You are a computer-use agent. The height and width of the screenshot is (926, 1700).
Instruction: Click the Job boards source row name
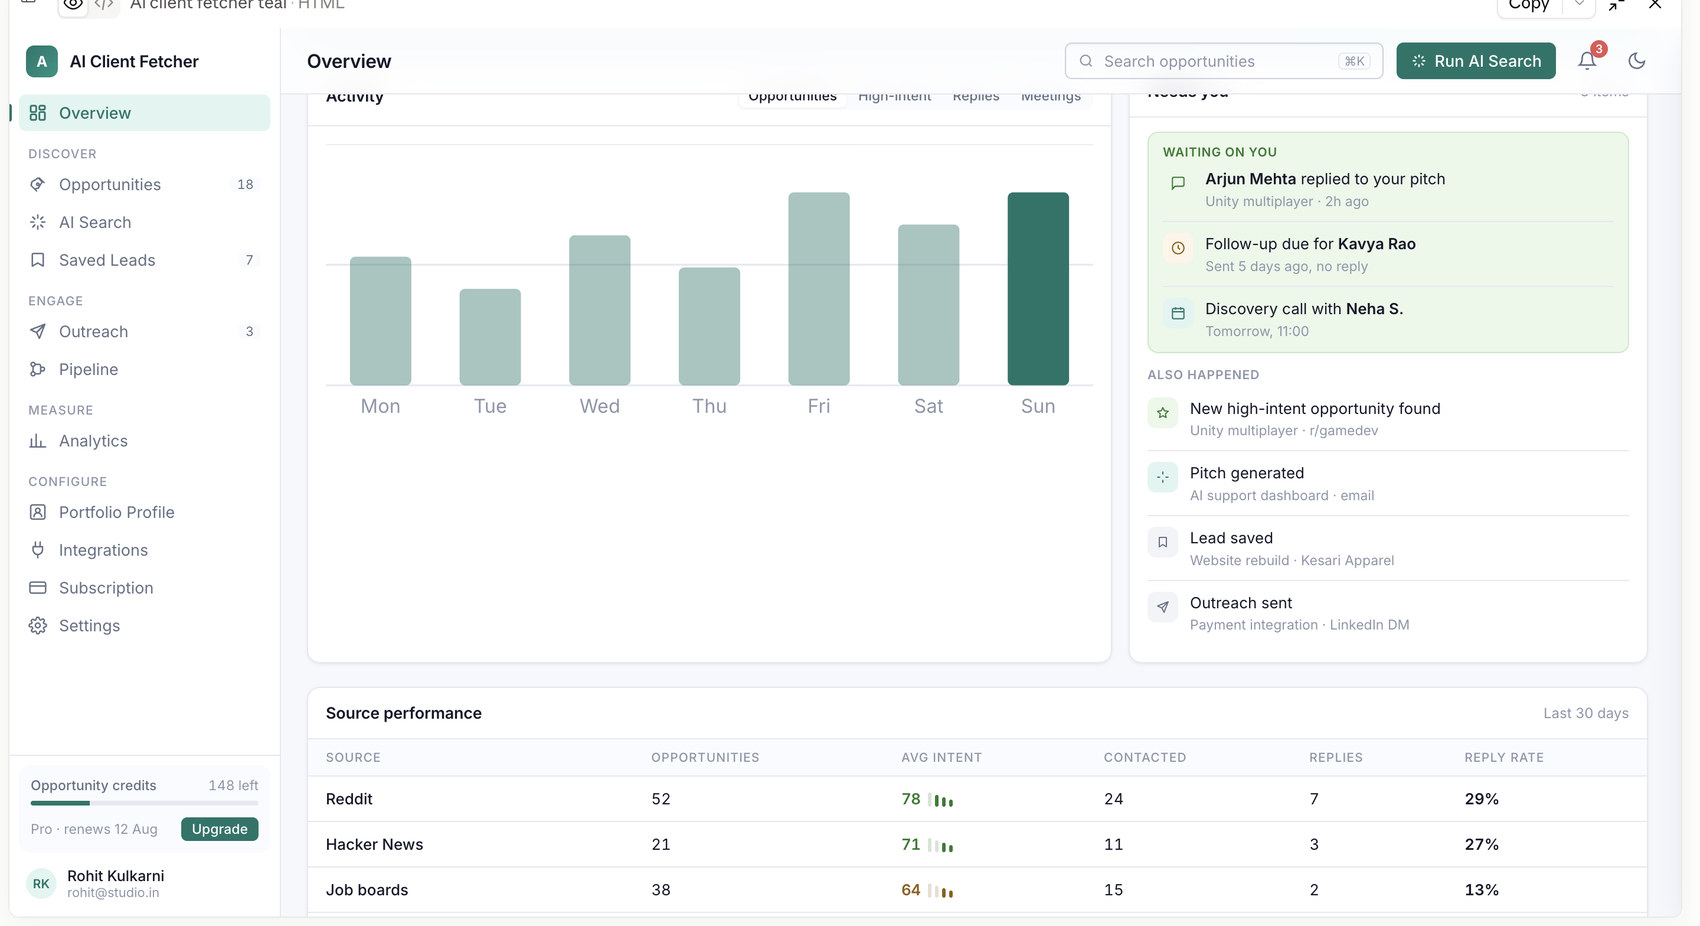367,890
